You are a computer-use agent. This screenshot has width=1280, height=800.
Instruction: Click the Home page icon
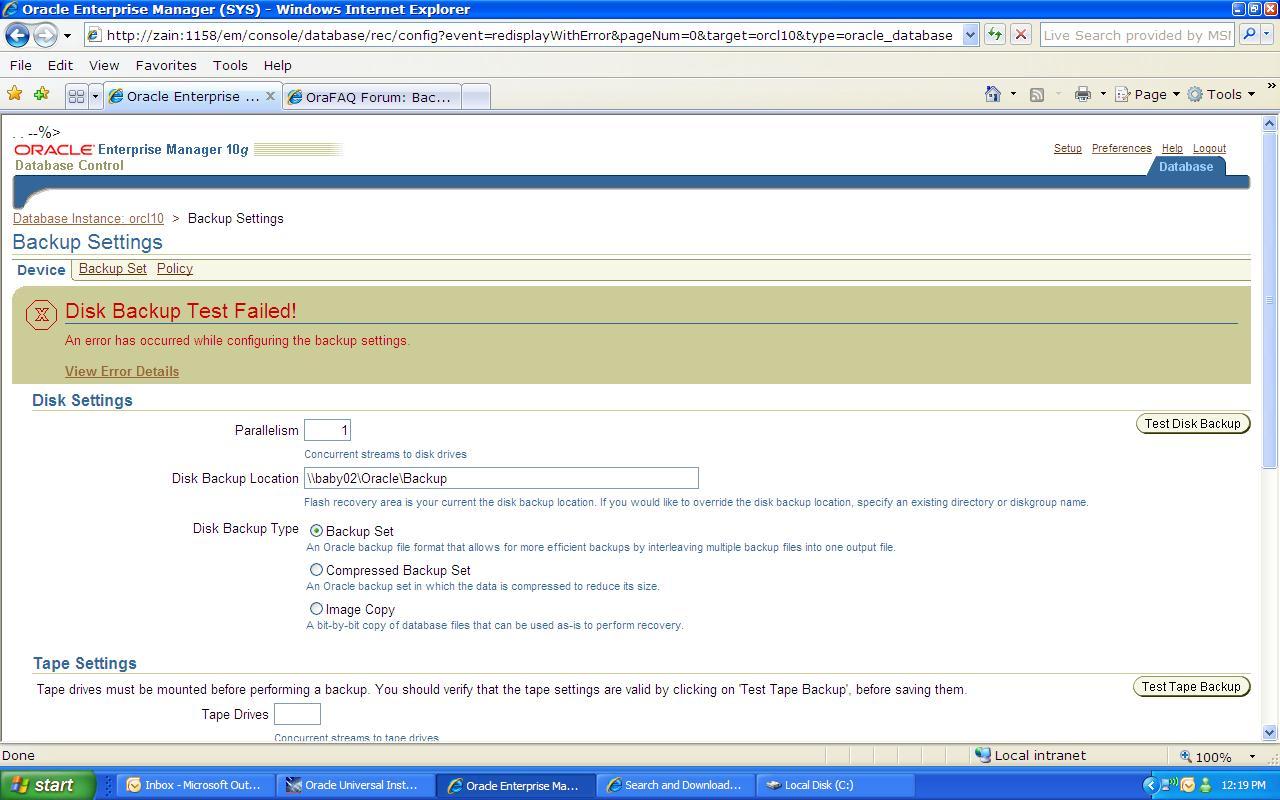993,94
